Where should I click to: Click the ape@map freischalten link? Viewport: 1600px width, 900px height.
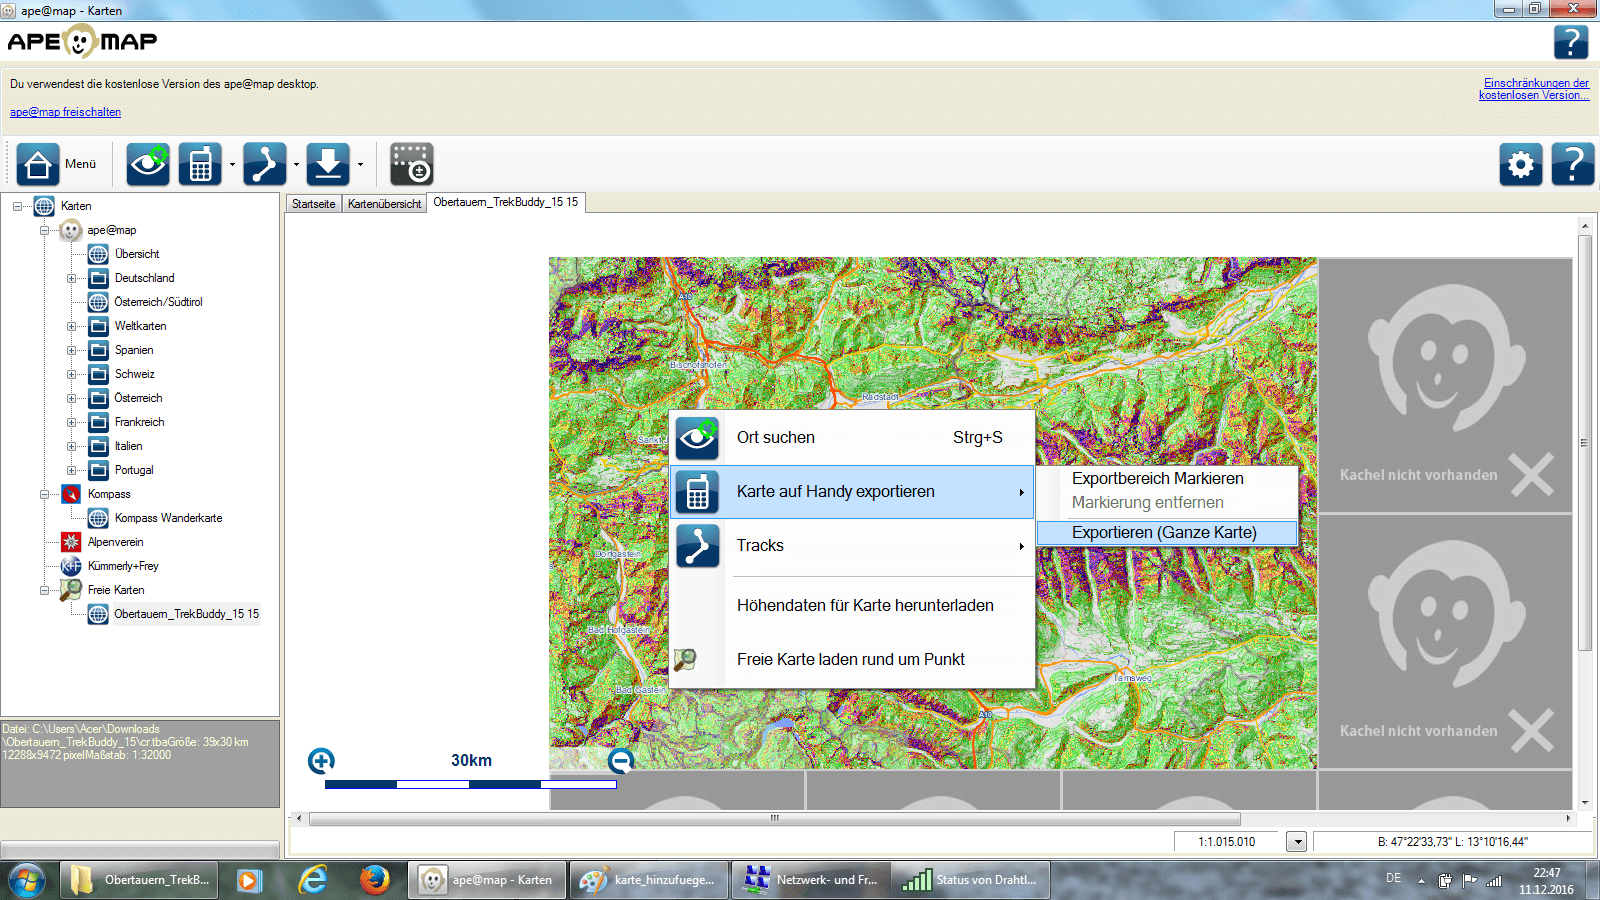click(x=65, y=112)
